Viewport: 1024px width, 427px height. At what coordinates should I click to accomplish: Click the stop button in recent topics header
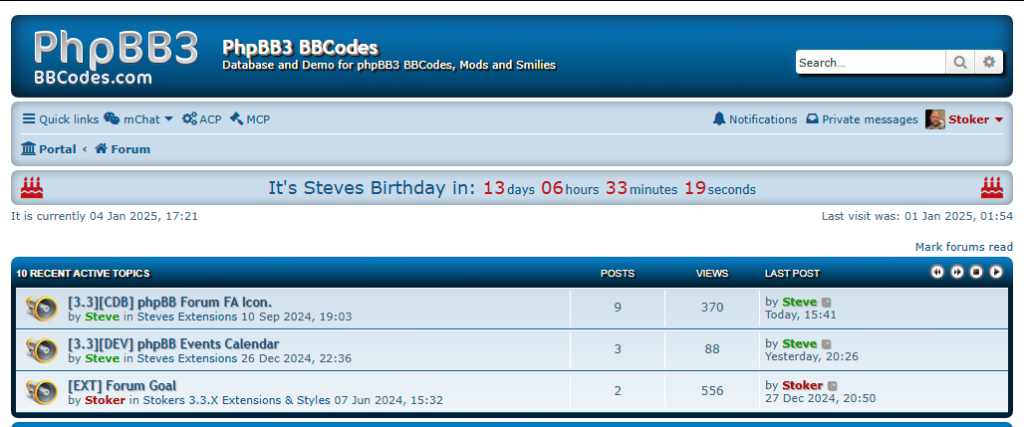(x=976, y=272)
